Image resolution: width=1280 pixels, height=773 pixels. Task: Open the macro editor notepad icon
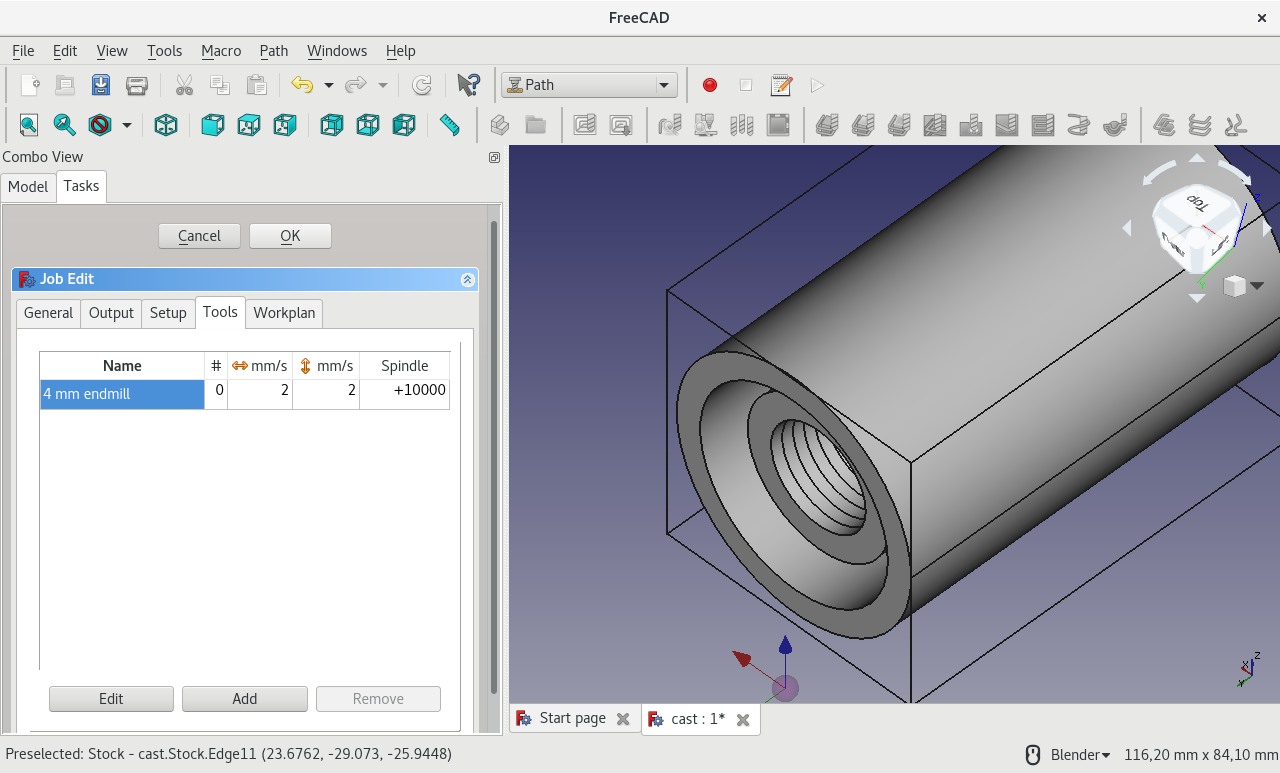click(x=781, y=85)
